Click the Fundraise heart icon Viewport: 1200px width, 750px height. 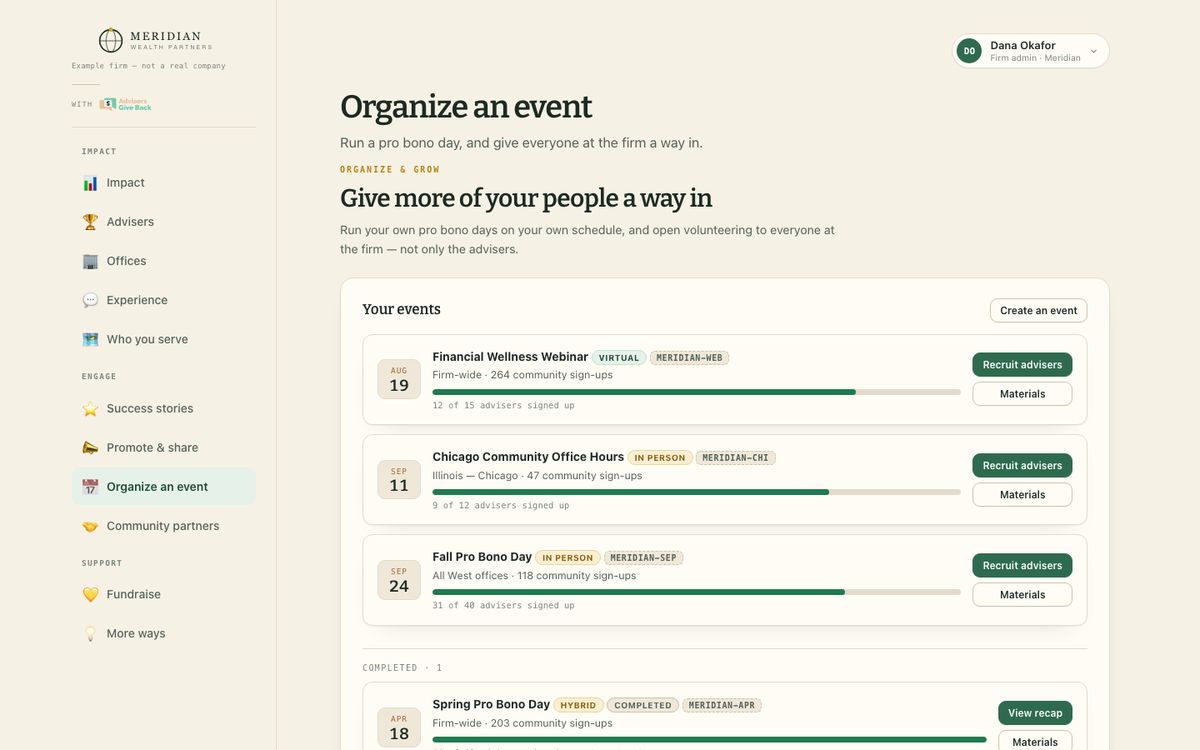[x=90, y=595]
